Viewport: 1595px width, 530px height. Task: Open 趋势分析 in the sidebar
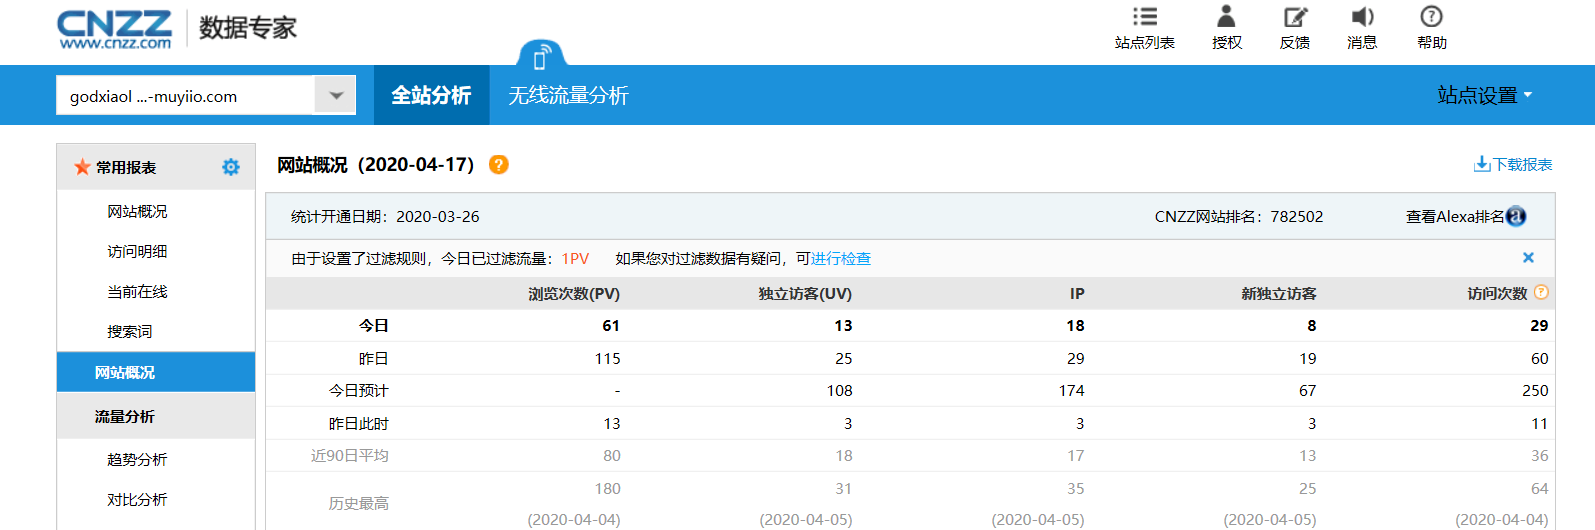(x=137, y=459)
